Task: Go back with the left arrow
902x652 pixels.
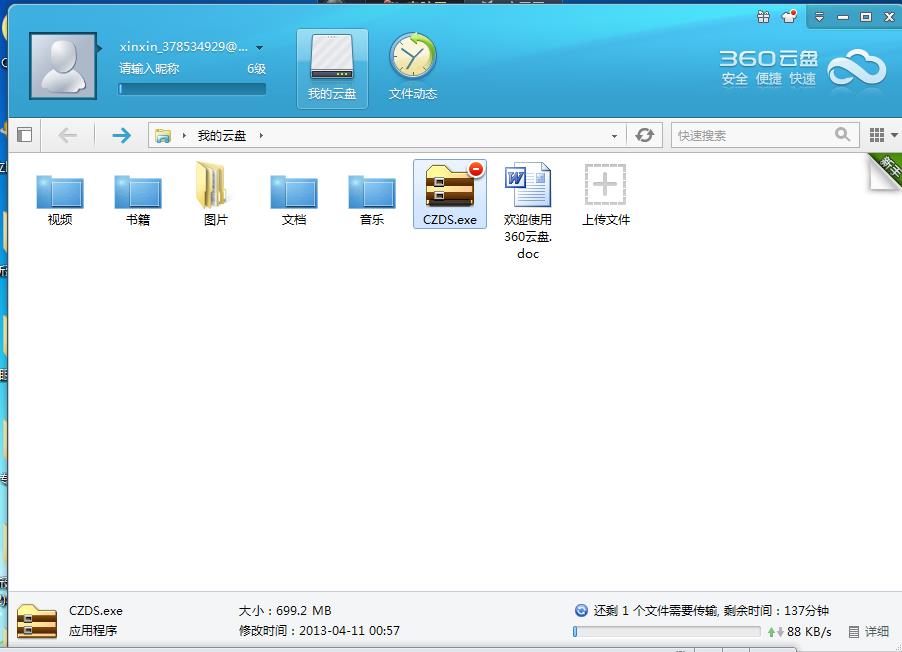Action: [x=67, y=135]
